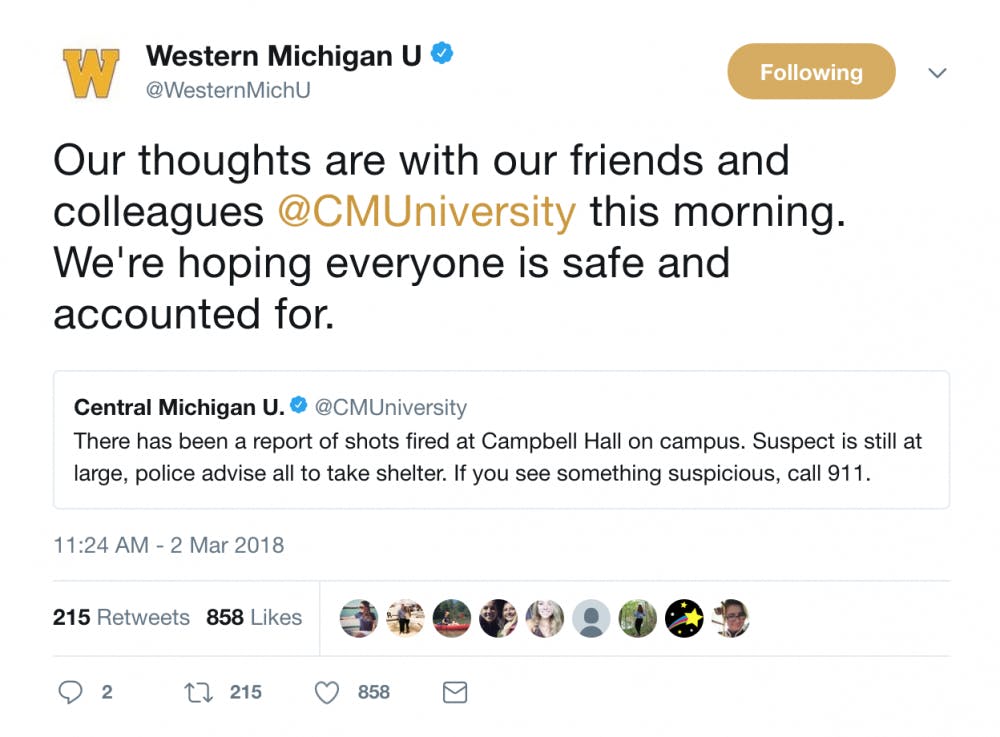Click the Central Michigan U. name in quote
This screenshot has width=1000, height=737.
point(179,407)
